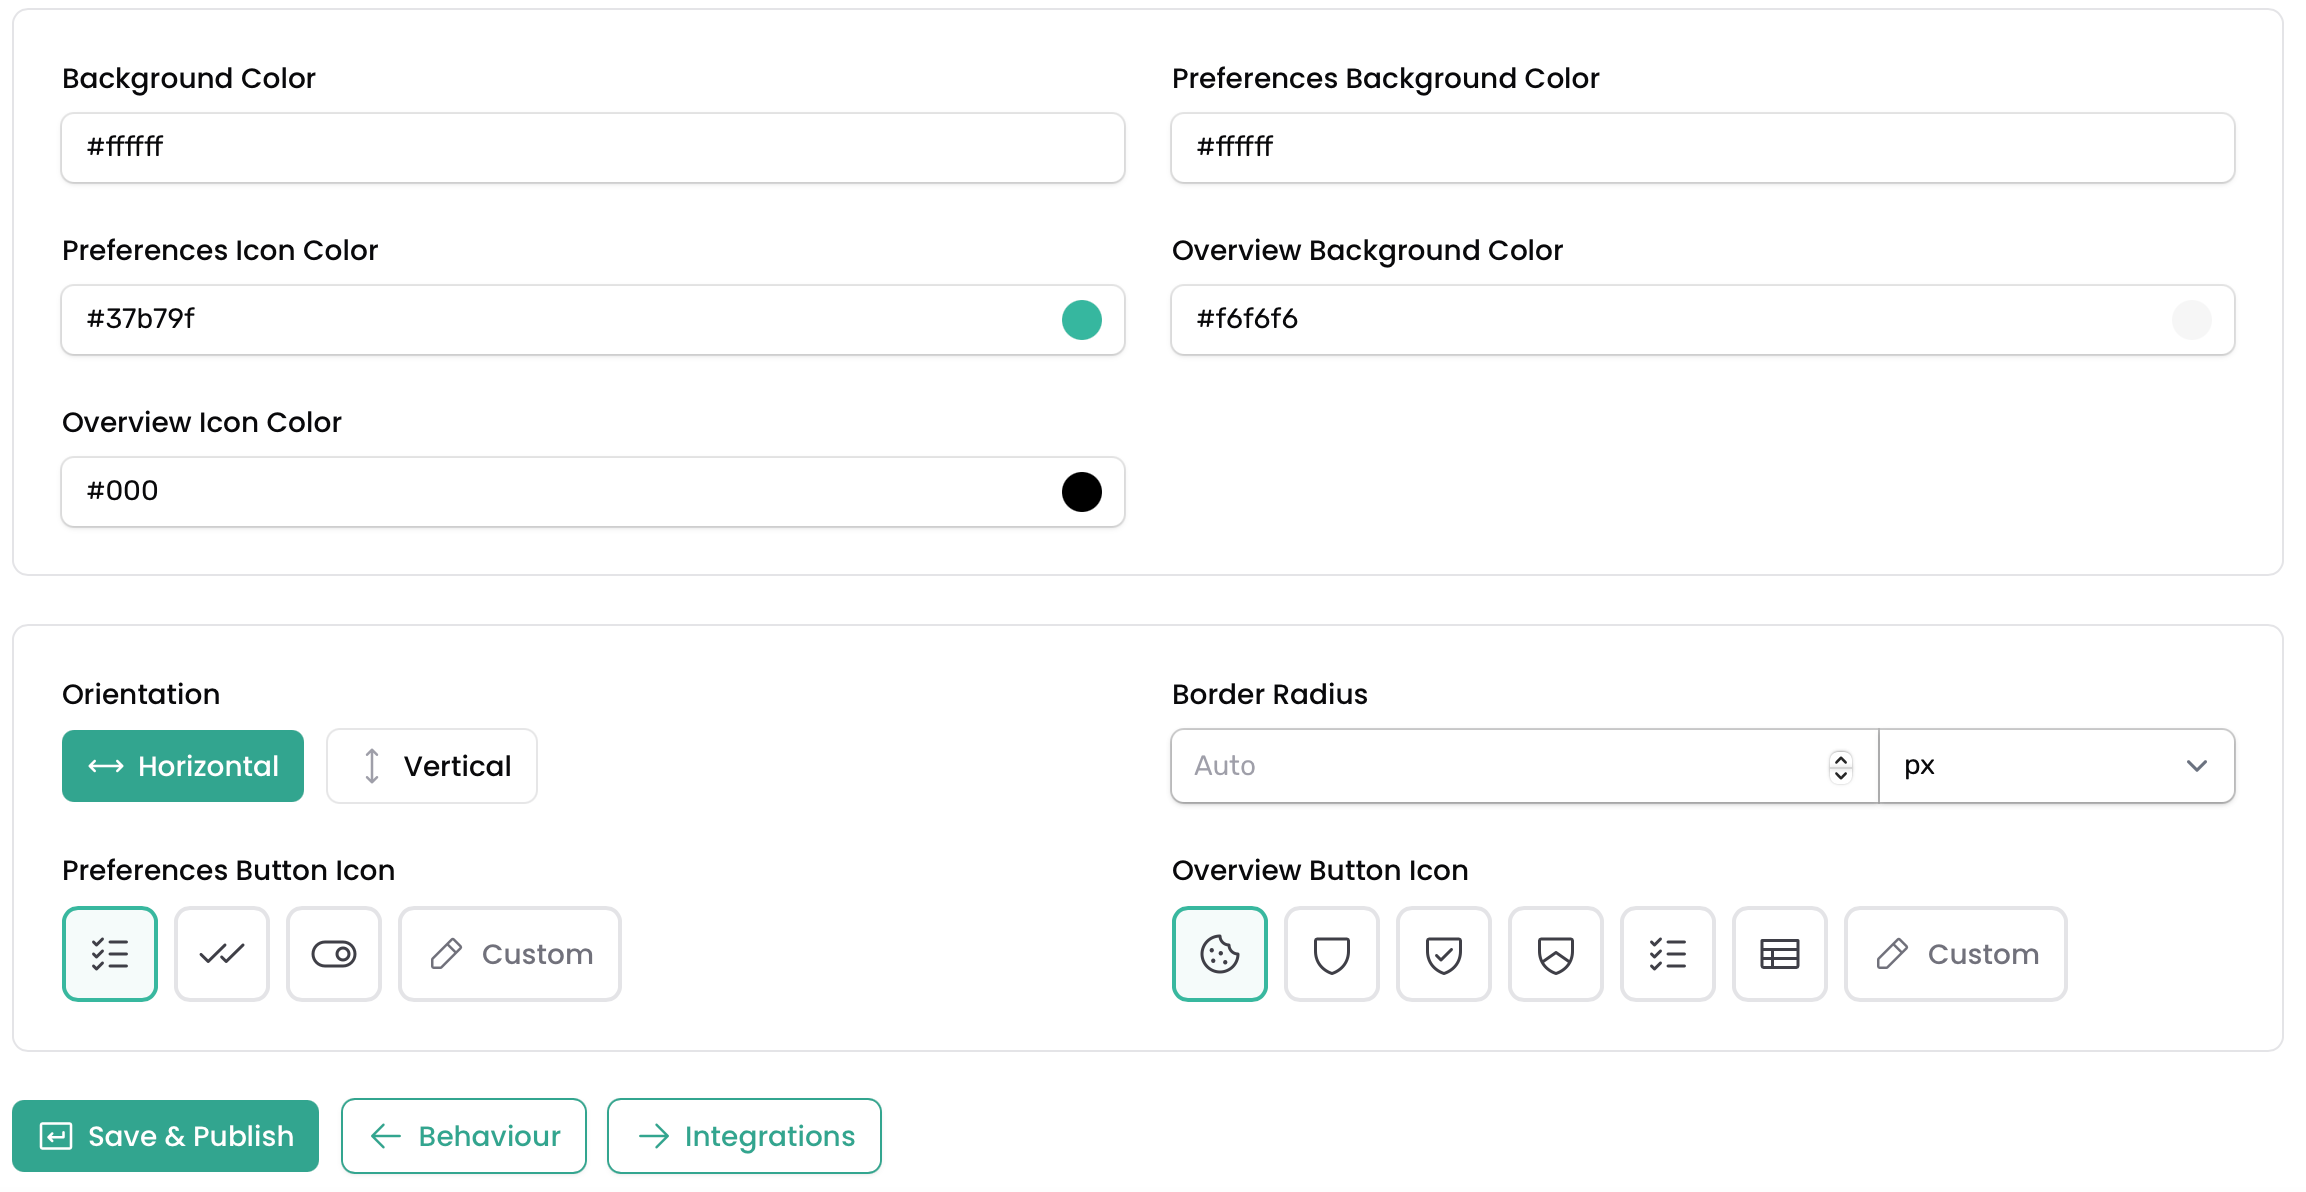Click the Border Radius stepper arrows
The width and height of the screenshot is (2306, 1192).
coord(1840,766)
